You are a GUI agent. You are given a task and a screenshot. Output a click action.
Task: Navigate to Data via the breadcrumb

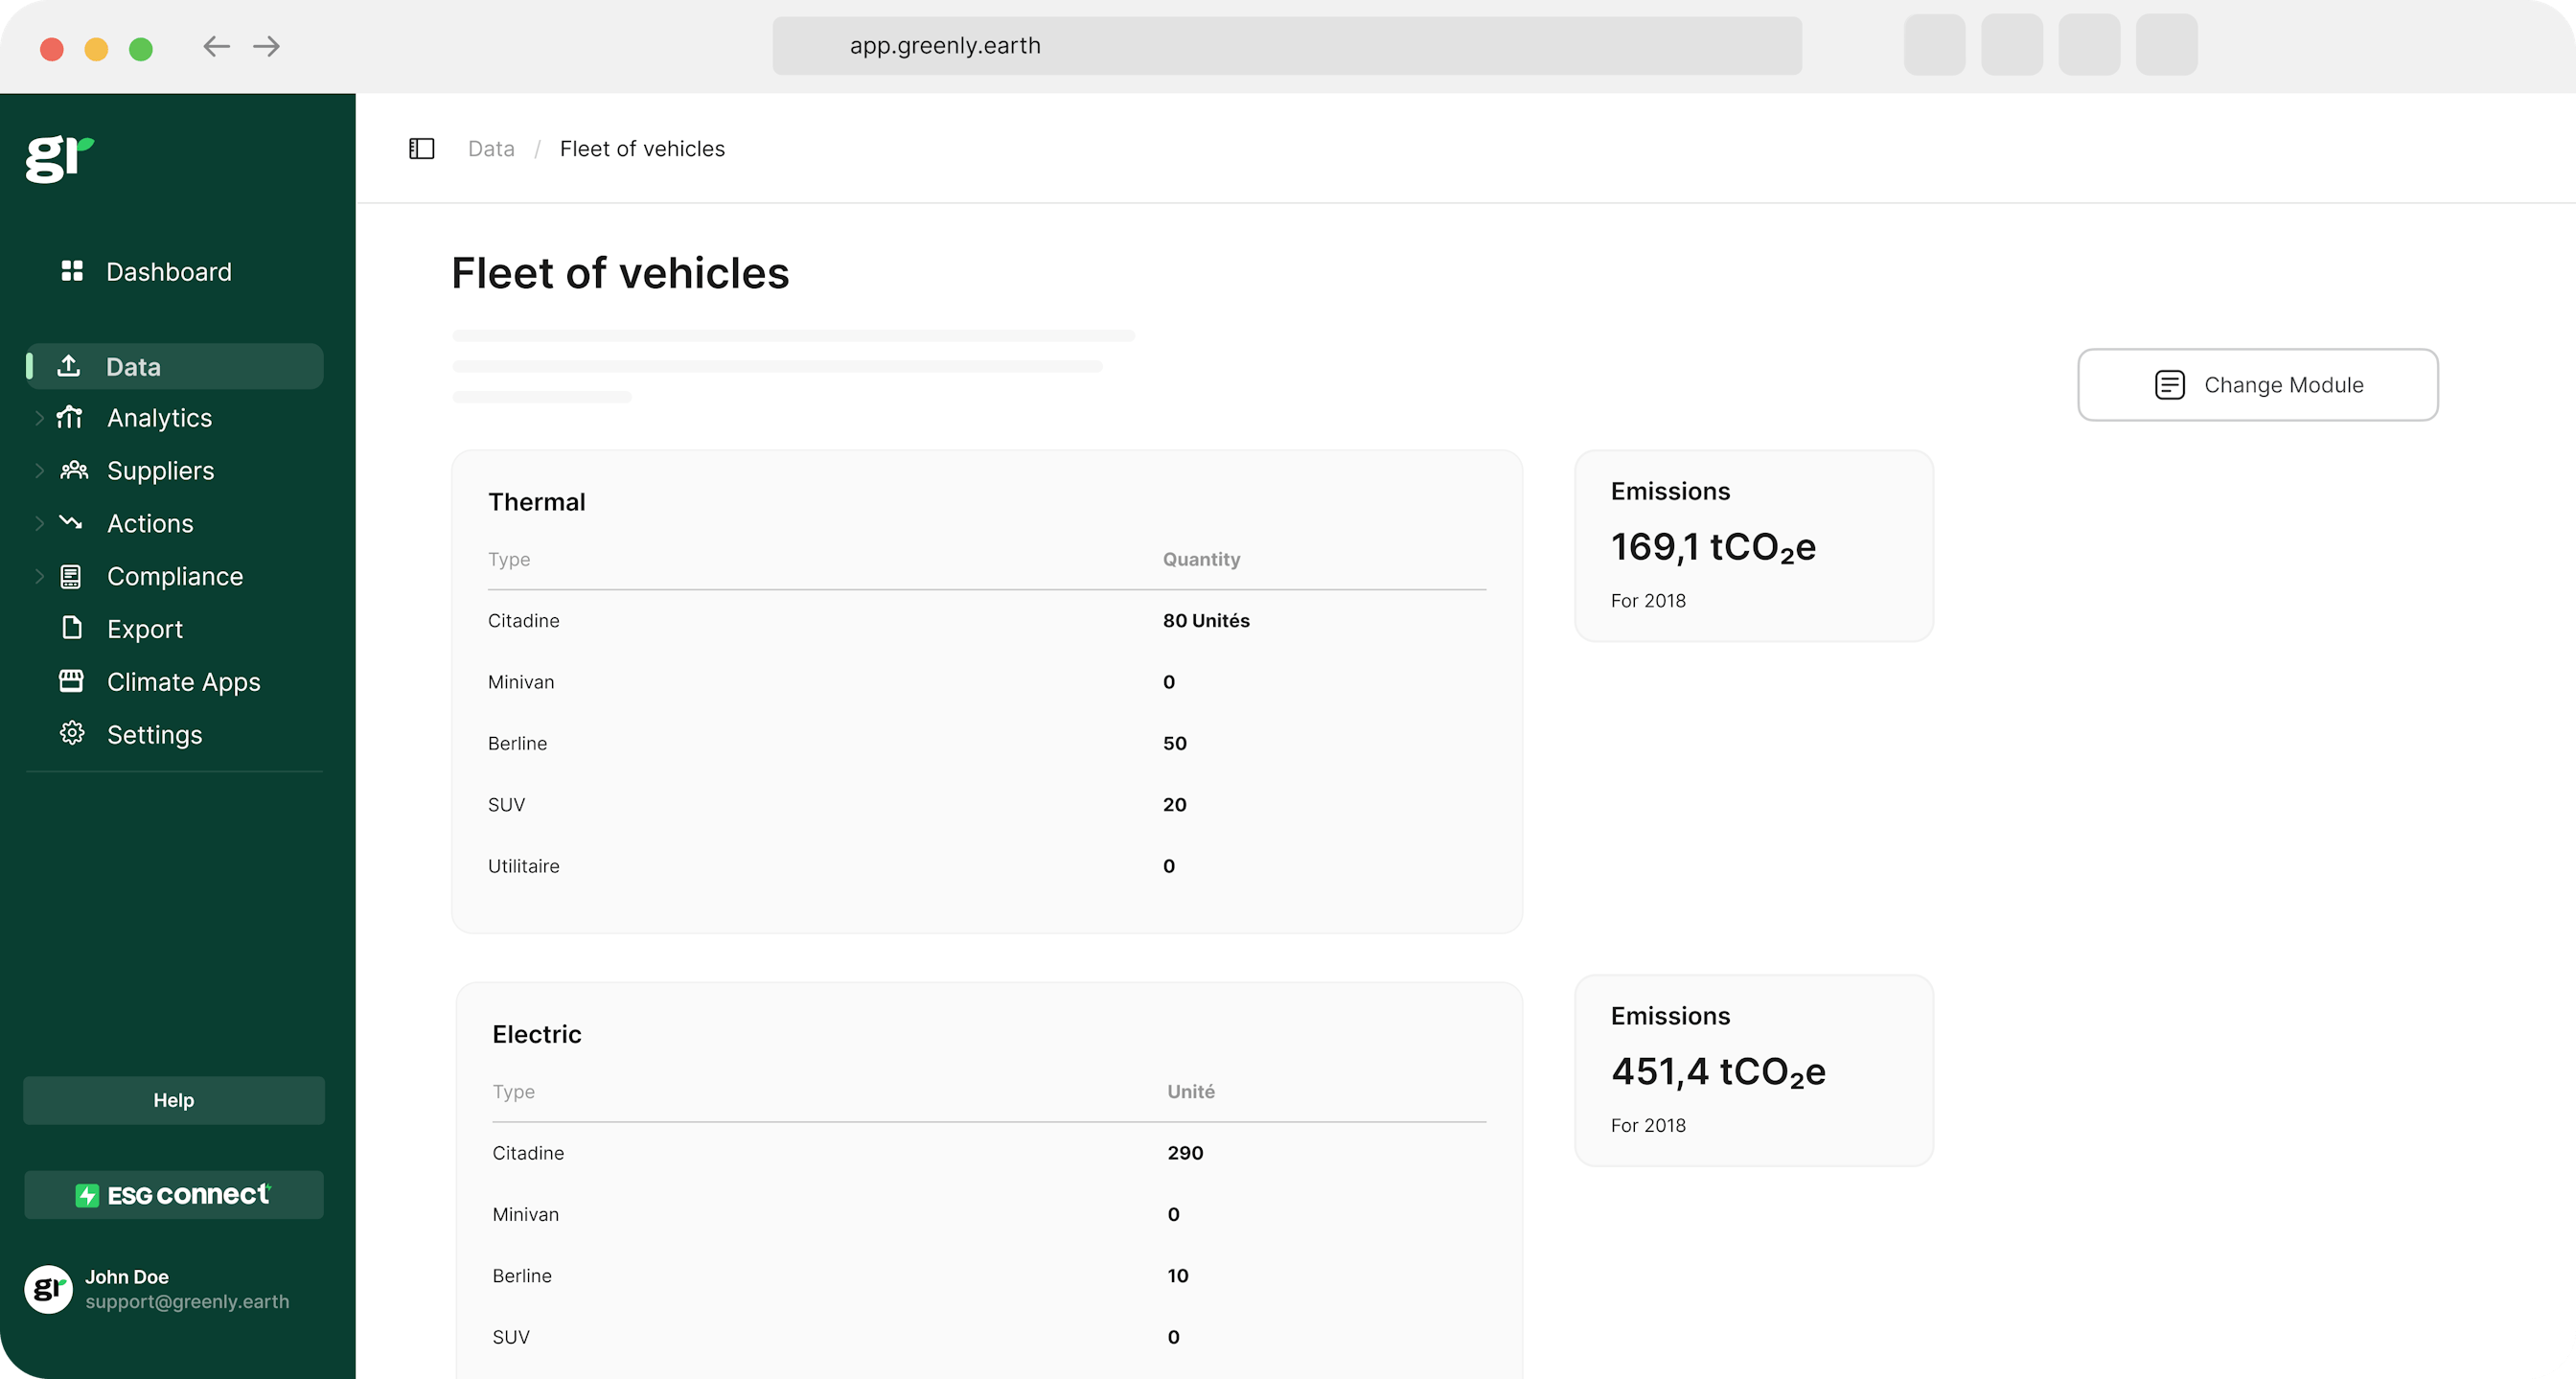pos(490,148)
